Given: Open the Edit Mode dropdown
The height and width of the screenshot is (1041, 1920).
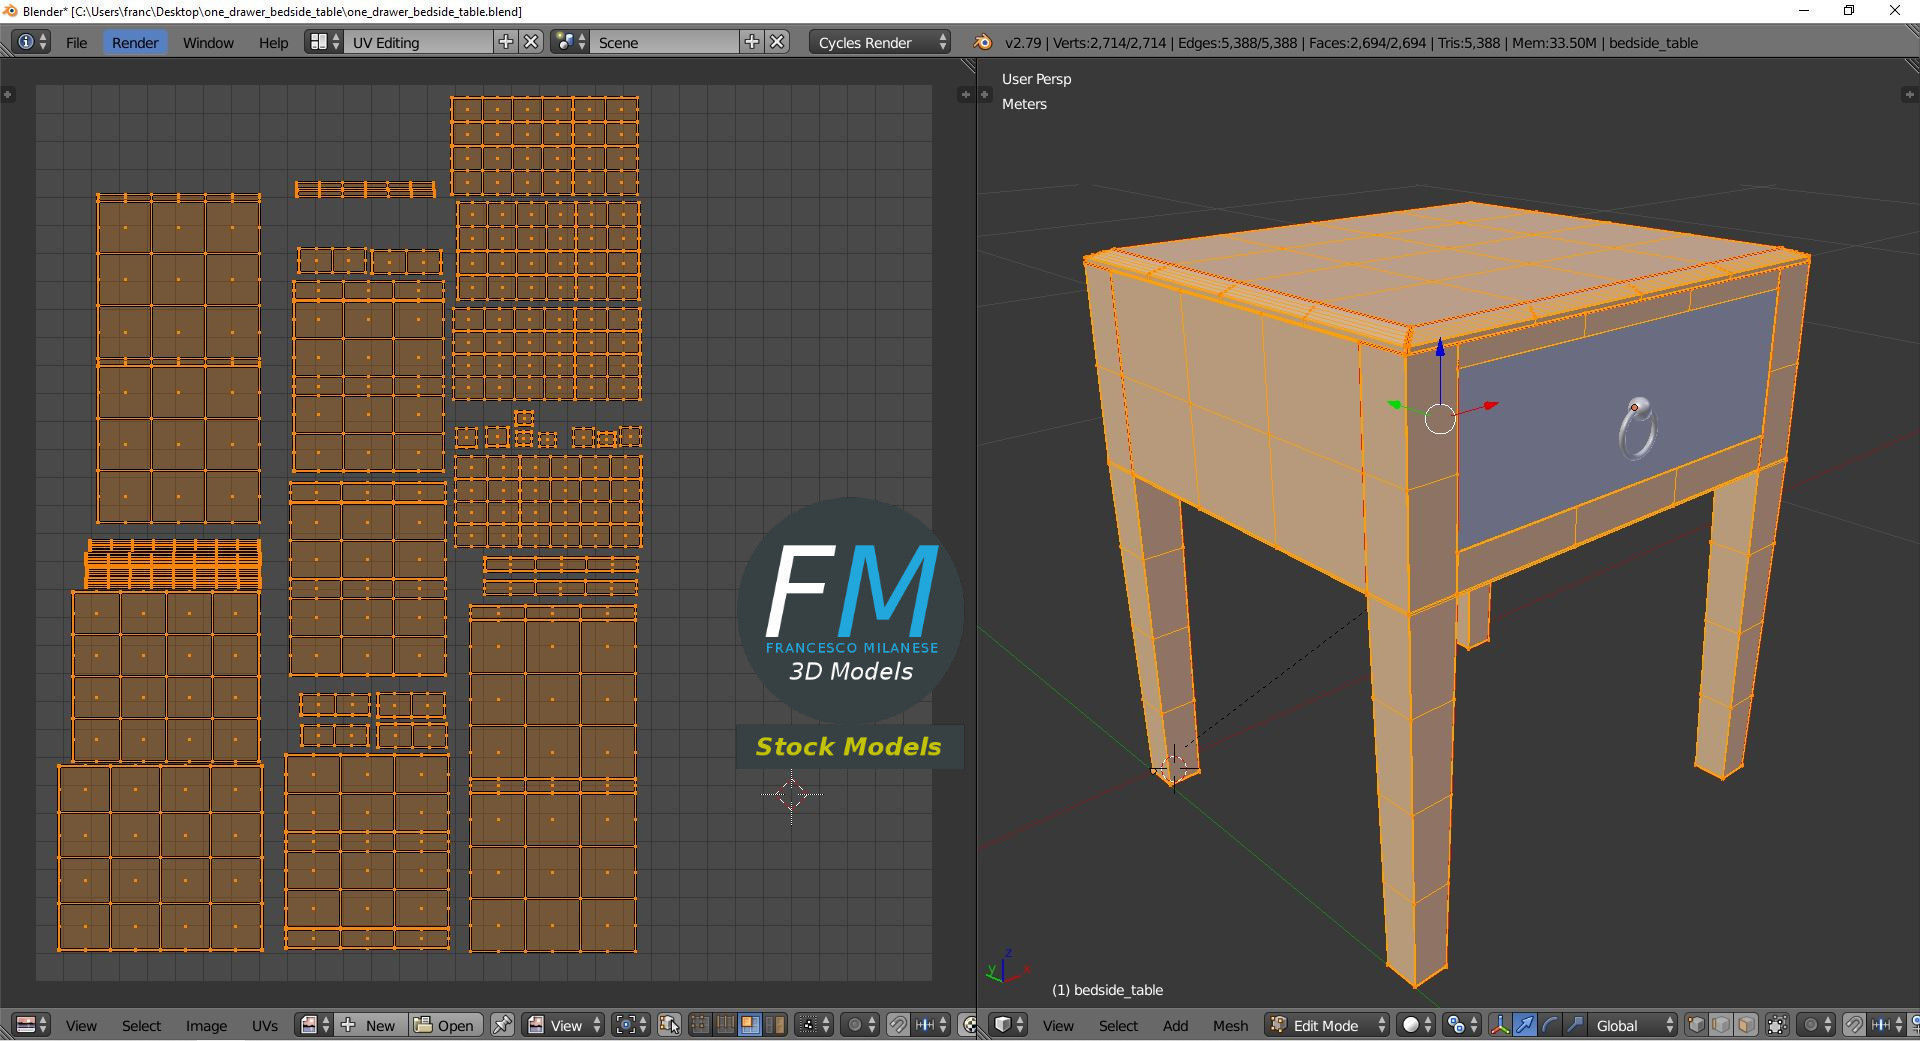Looking at the screenshot, I should (1328, 1025).
